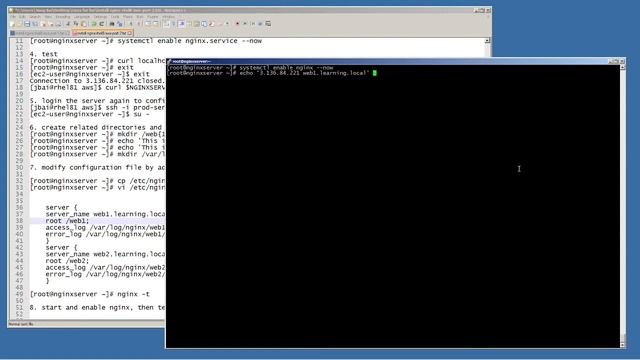Click 'root /web2;' on line 44
Screen dimensions: 640x360
click(67, 261)
